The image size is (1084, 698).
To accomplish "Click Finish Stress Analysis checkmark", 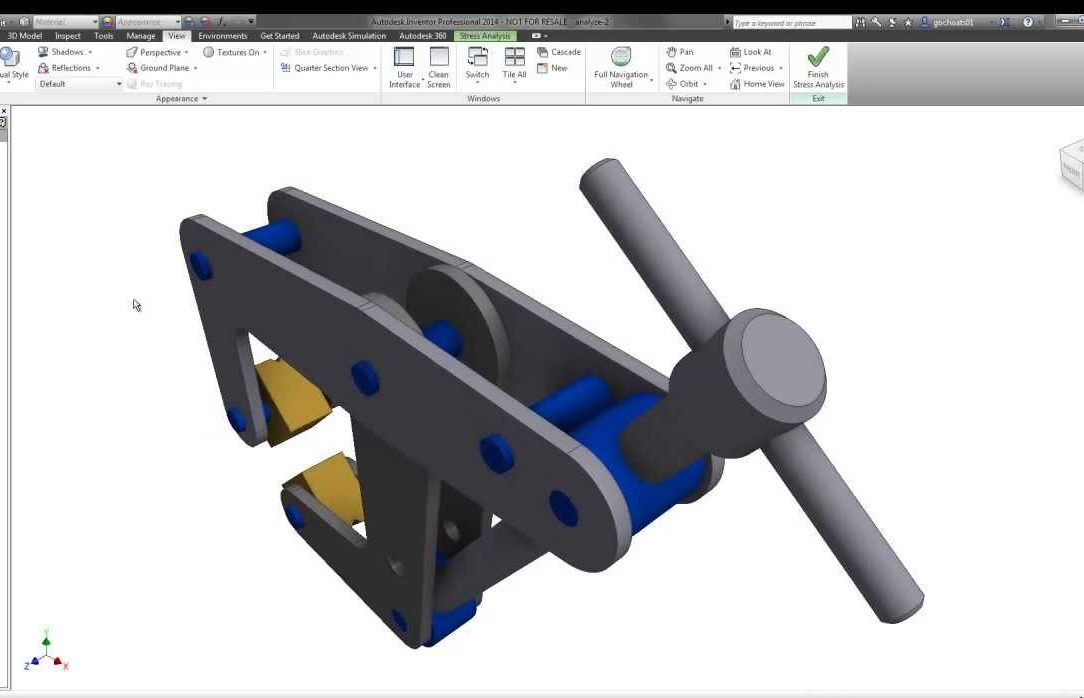I will [x=818, y=58].
